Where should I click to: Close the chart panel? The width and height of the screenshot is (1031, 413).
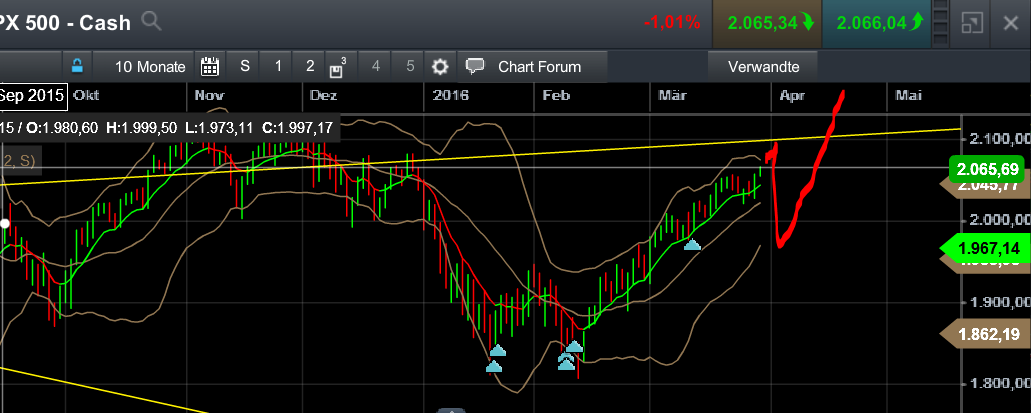[x=1011, y=23]
